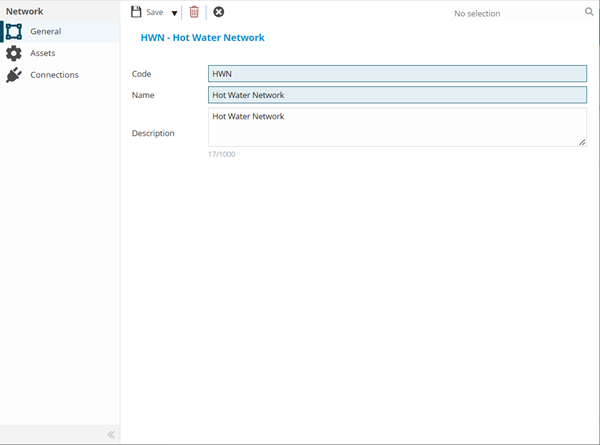This screenshot has height=445, width=600.
Task: Click into the Name input field
Action: pyautogui.click(x=396, y=95)
